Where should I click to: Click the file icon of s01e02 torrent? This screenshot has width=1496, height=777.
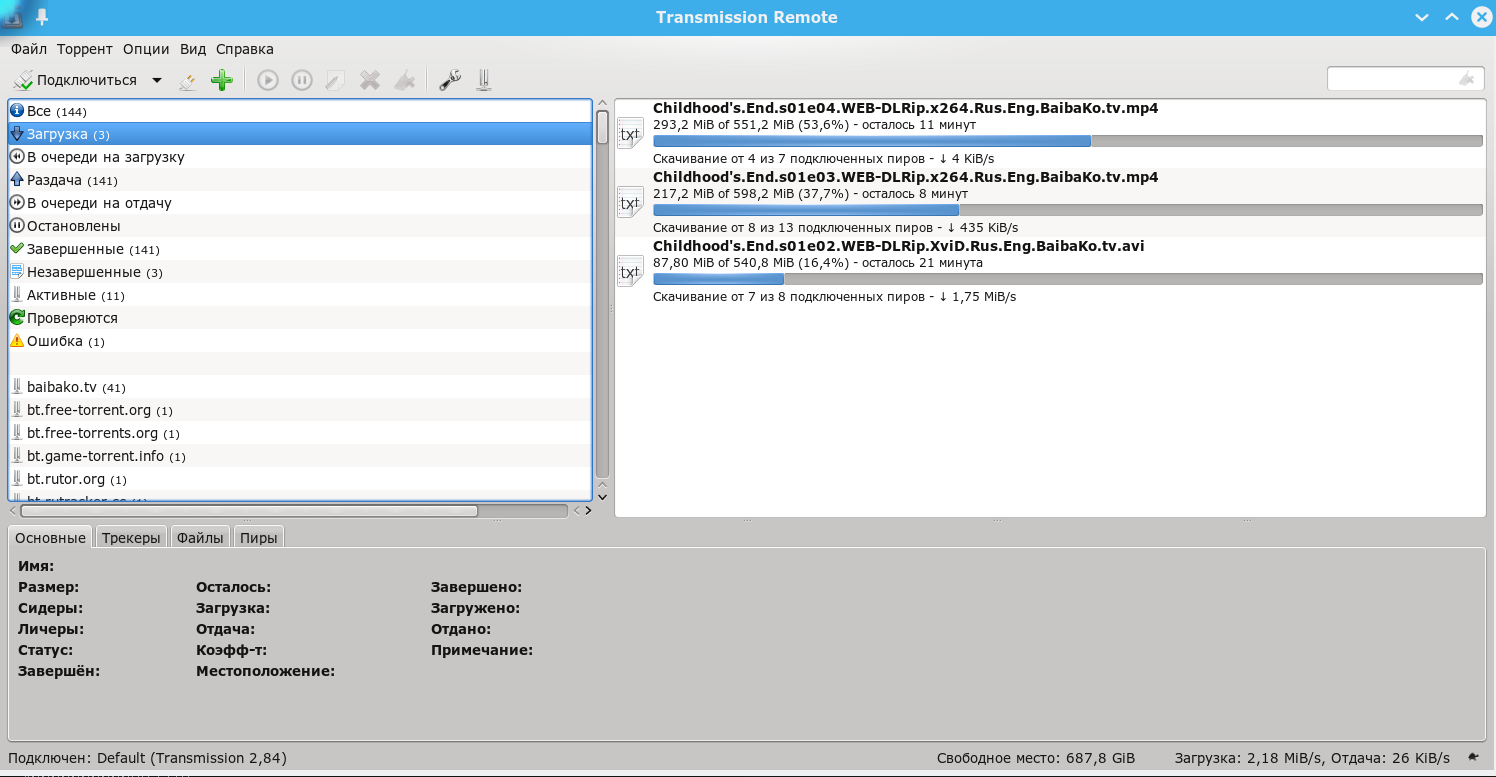tap(630, 271)
